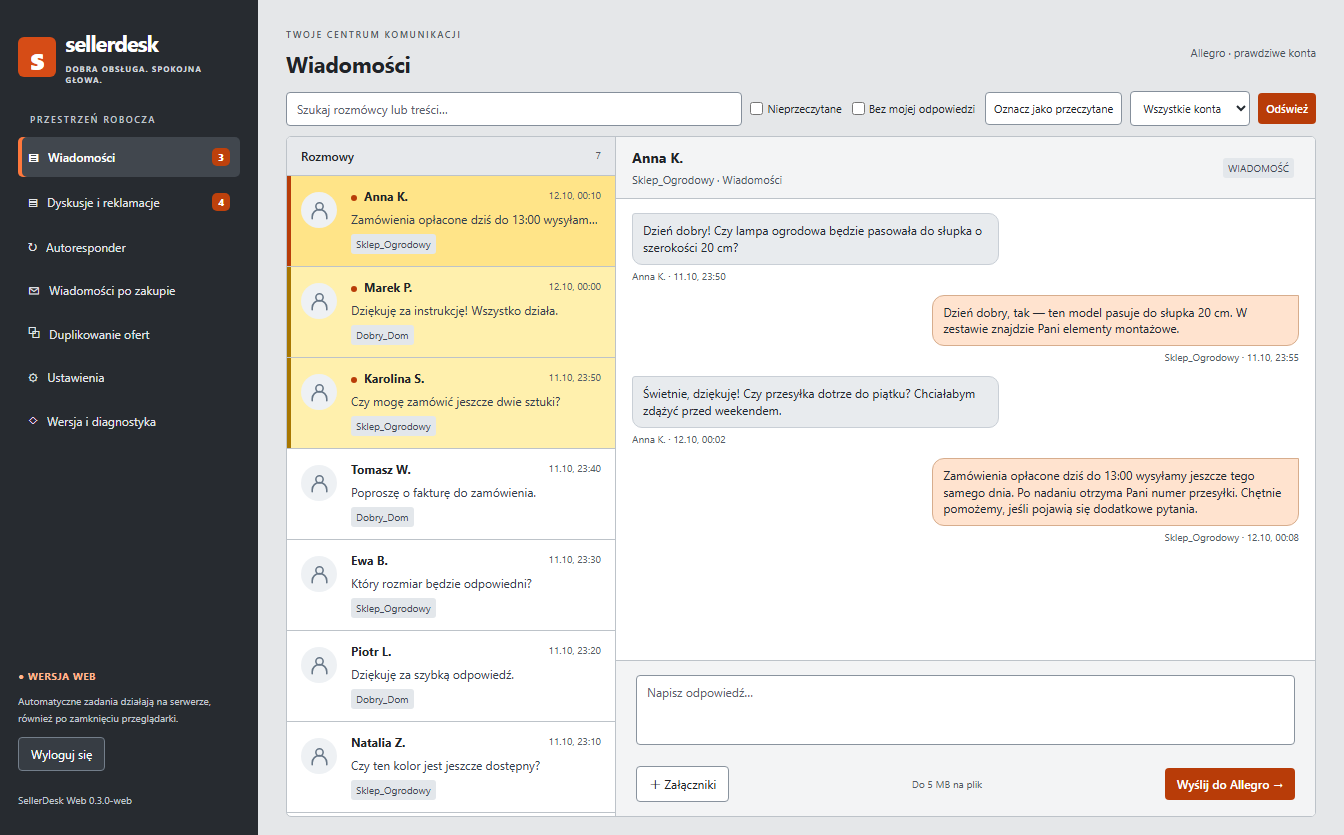1344x835 pixels.
Task: Tick the Bez mojej odpowiedzi checkbox
Action: (x=858, y=109)
